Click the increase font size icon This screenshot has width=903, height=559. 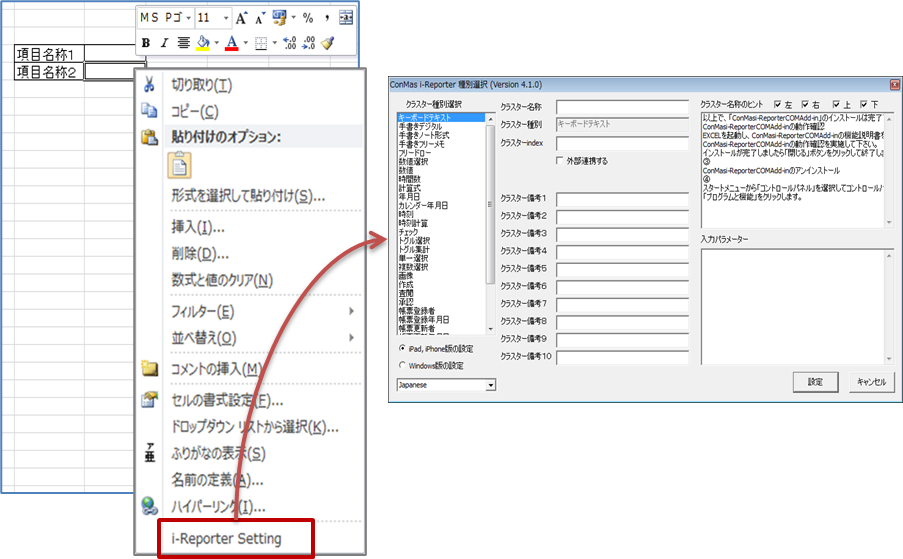pyautogui.click(x=241, y=18)
